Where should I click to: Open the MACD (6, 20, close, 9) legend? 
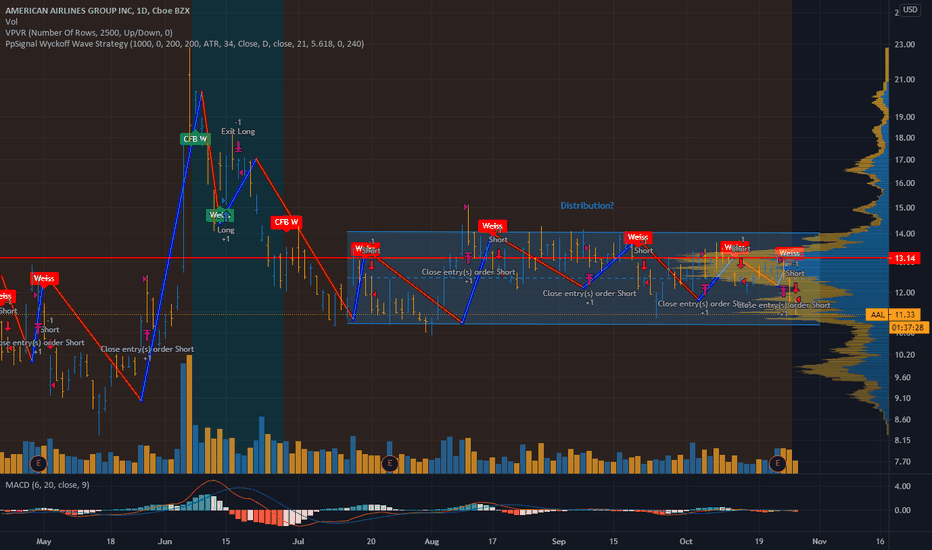pos(48,485)
